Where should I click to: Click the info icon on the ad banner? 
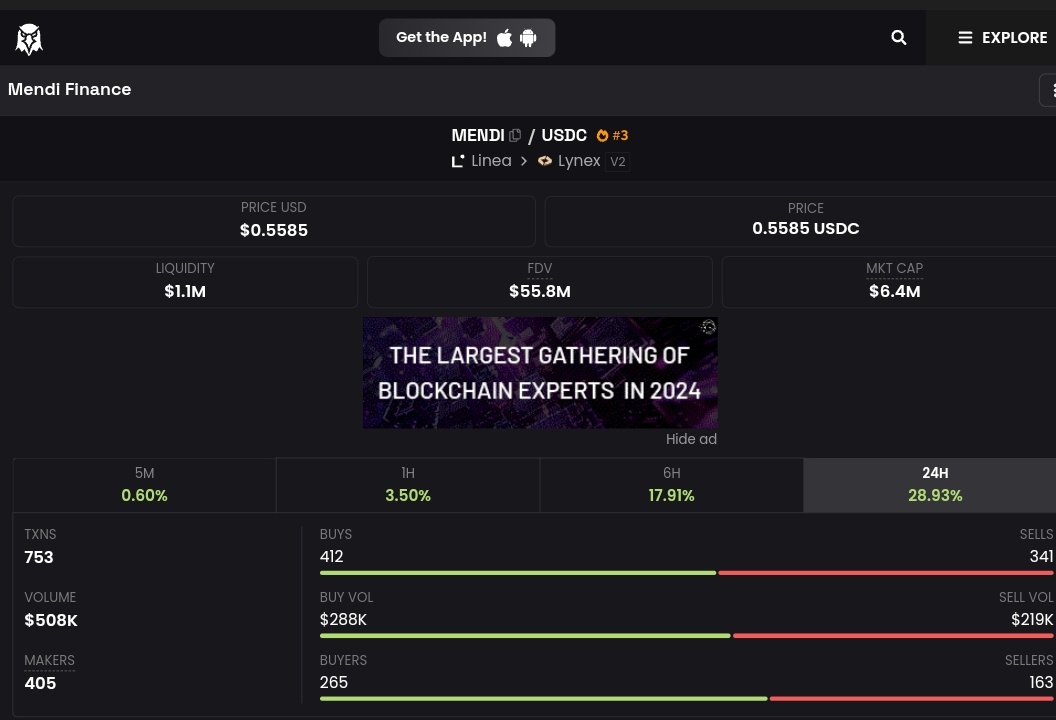(708, 327)
